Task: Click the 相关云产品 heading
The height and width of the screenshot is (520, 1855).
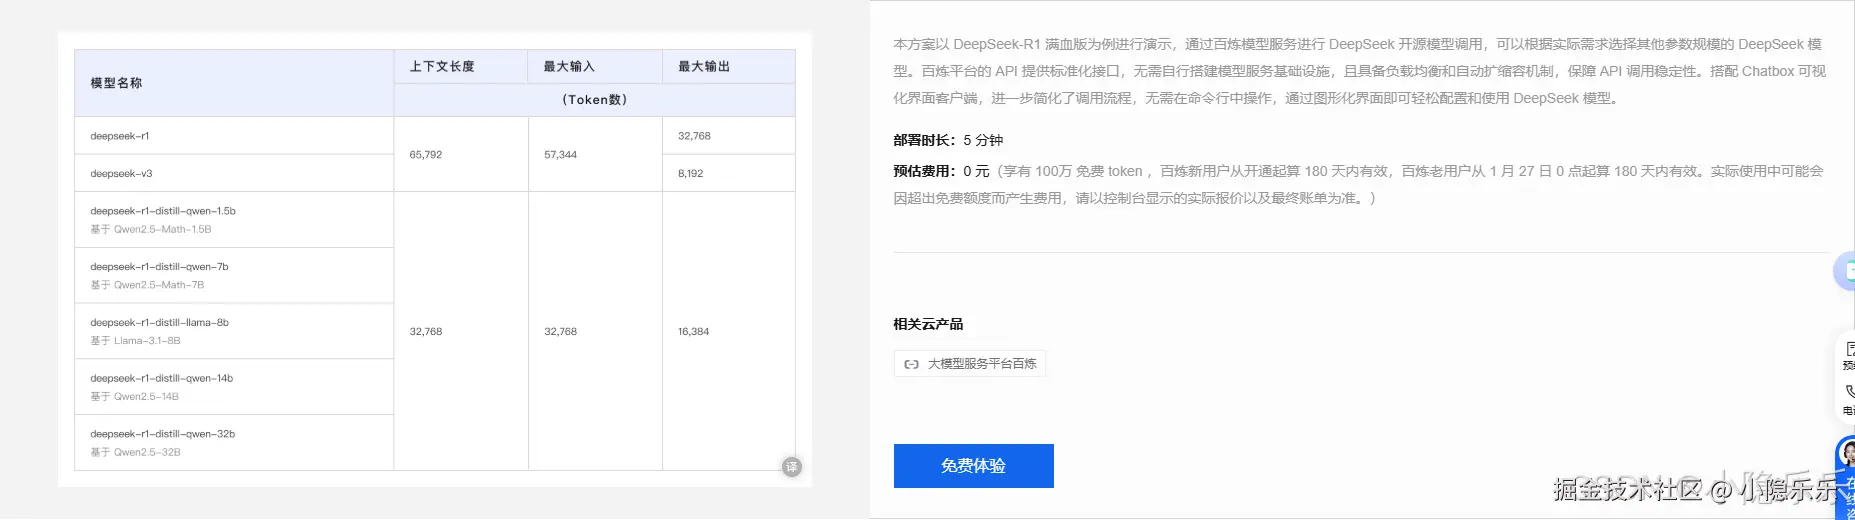Action: coord(928,324)
